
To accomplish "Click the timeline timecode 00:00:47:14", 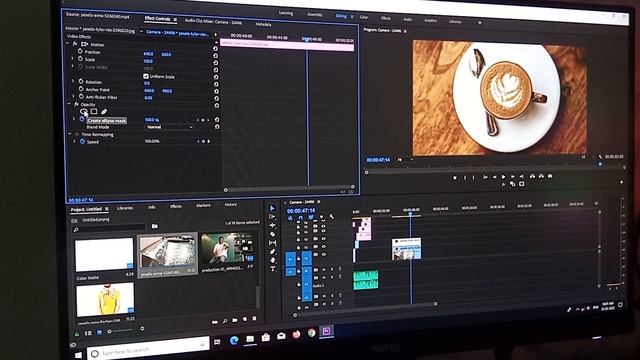I will (301, 211).
